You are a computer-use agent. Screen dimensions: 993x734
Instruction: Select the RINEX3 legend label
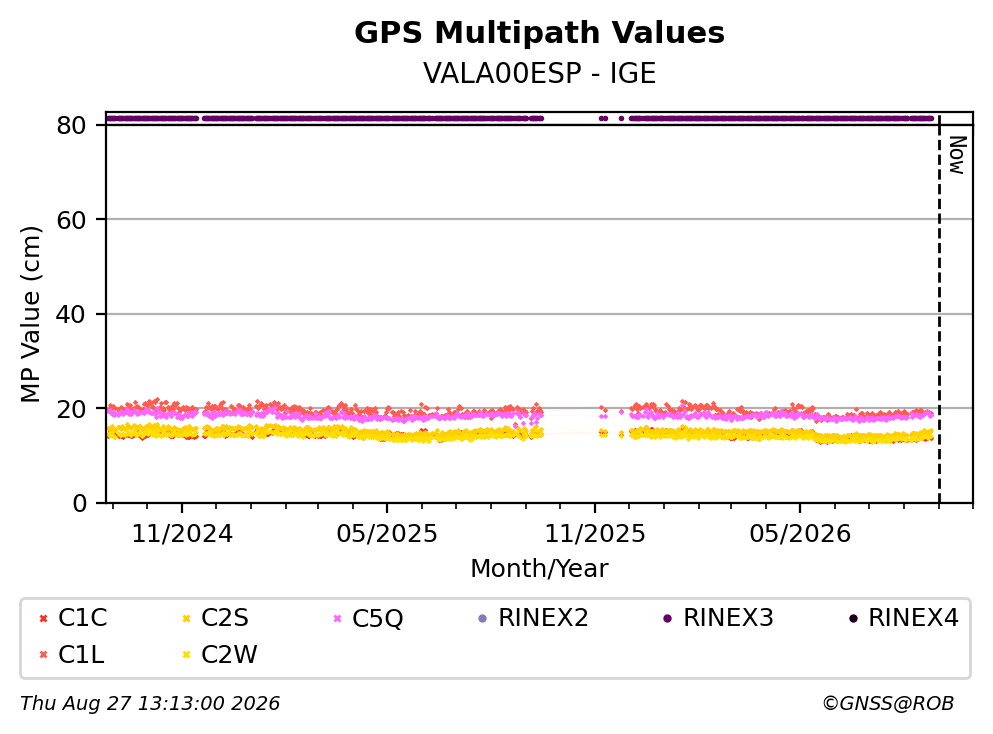[x=728, y=618]
